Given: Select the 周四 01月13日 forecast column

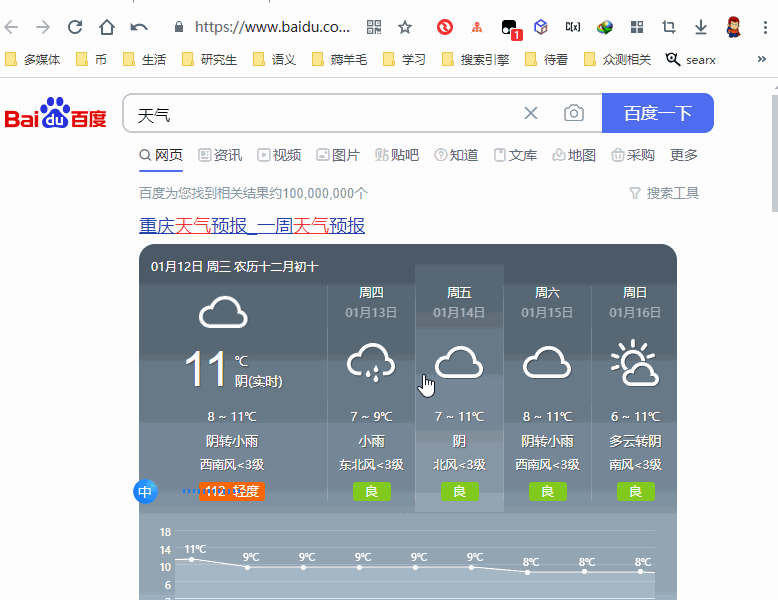Looking at the screenshot, I should (371, 392).
